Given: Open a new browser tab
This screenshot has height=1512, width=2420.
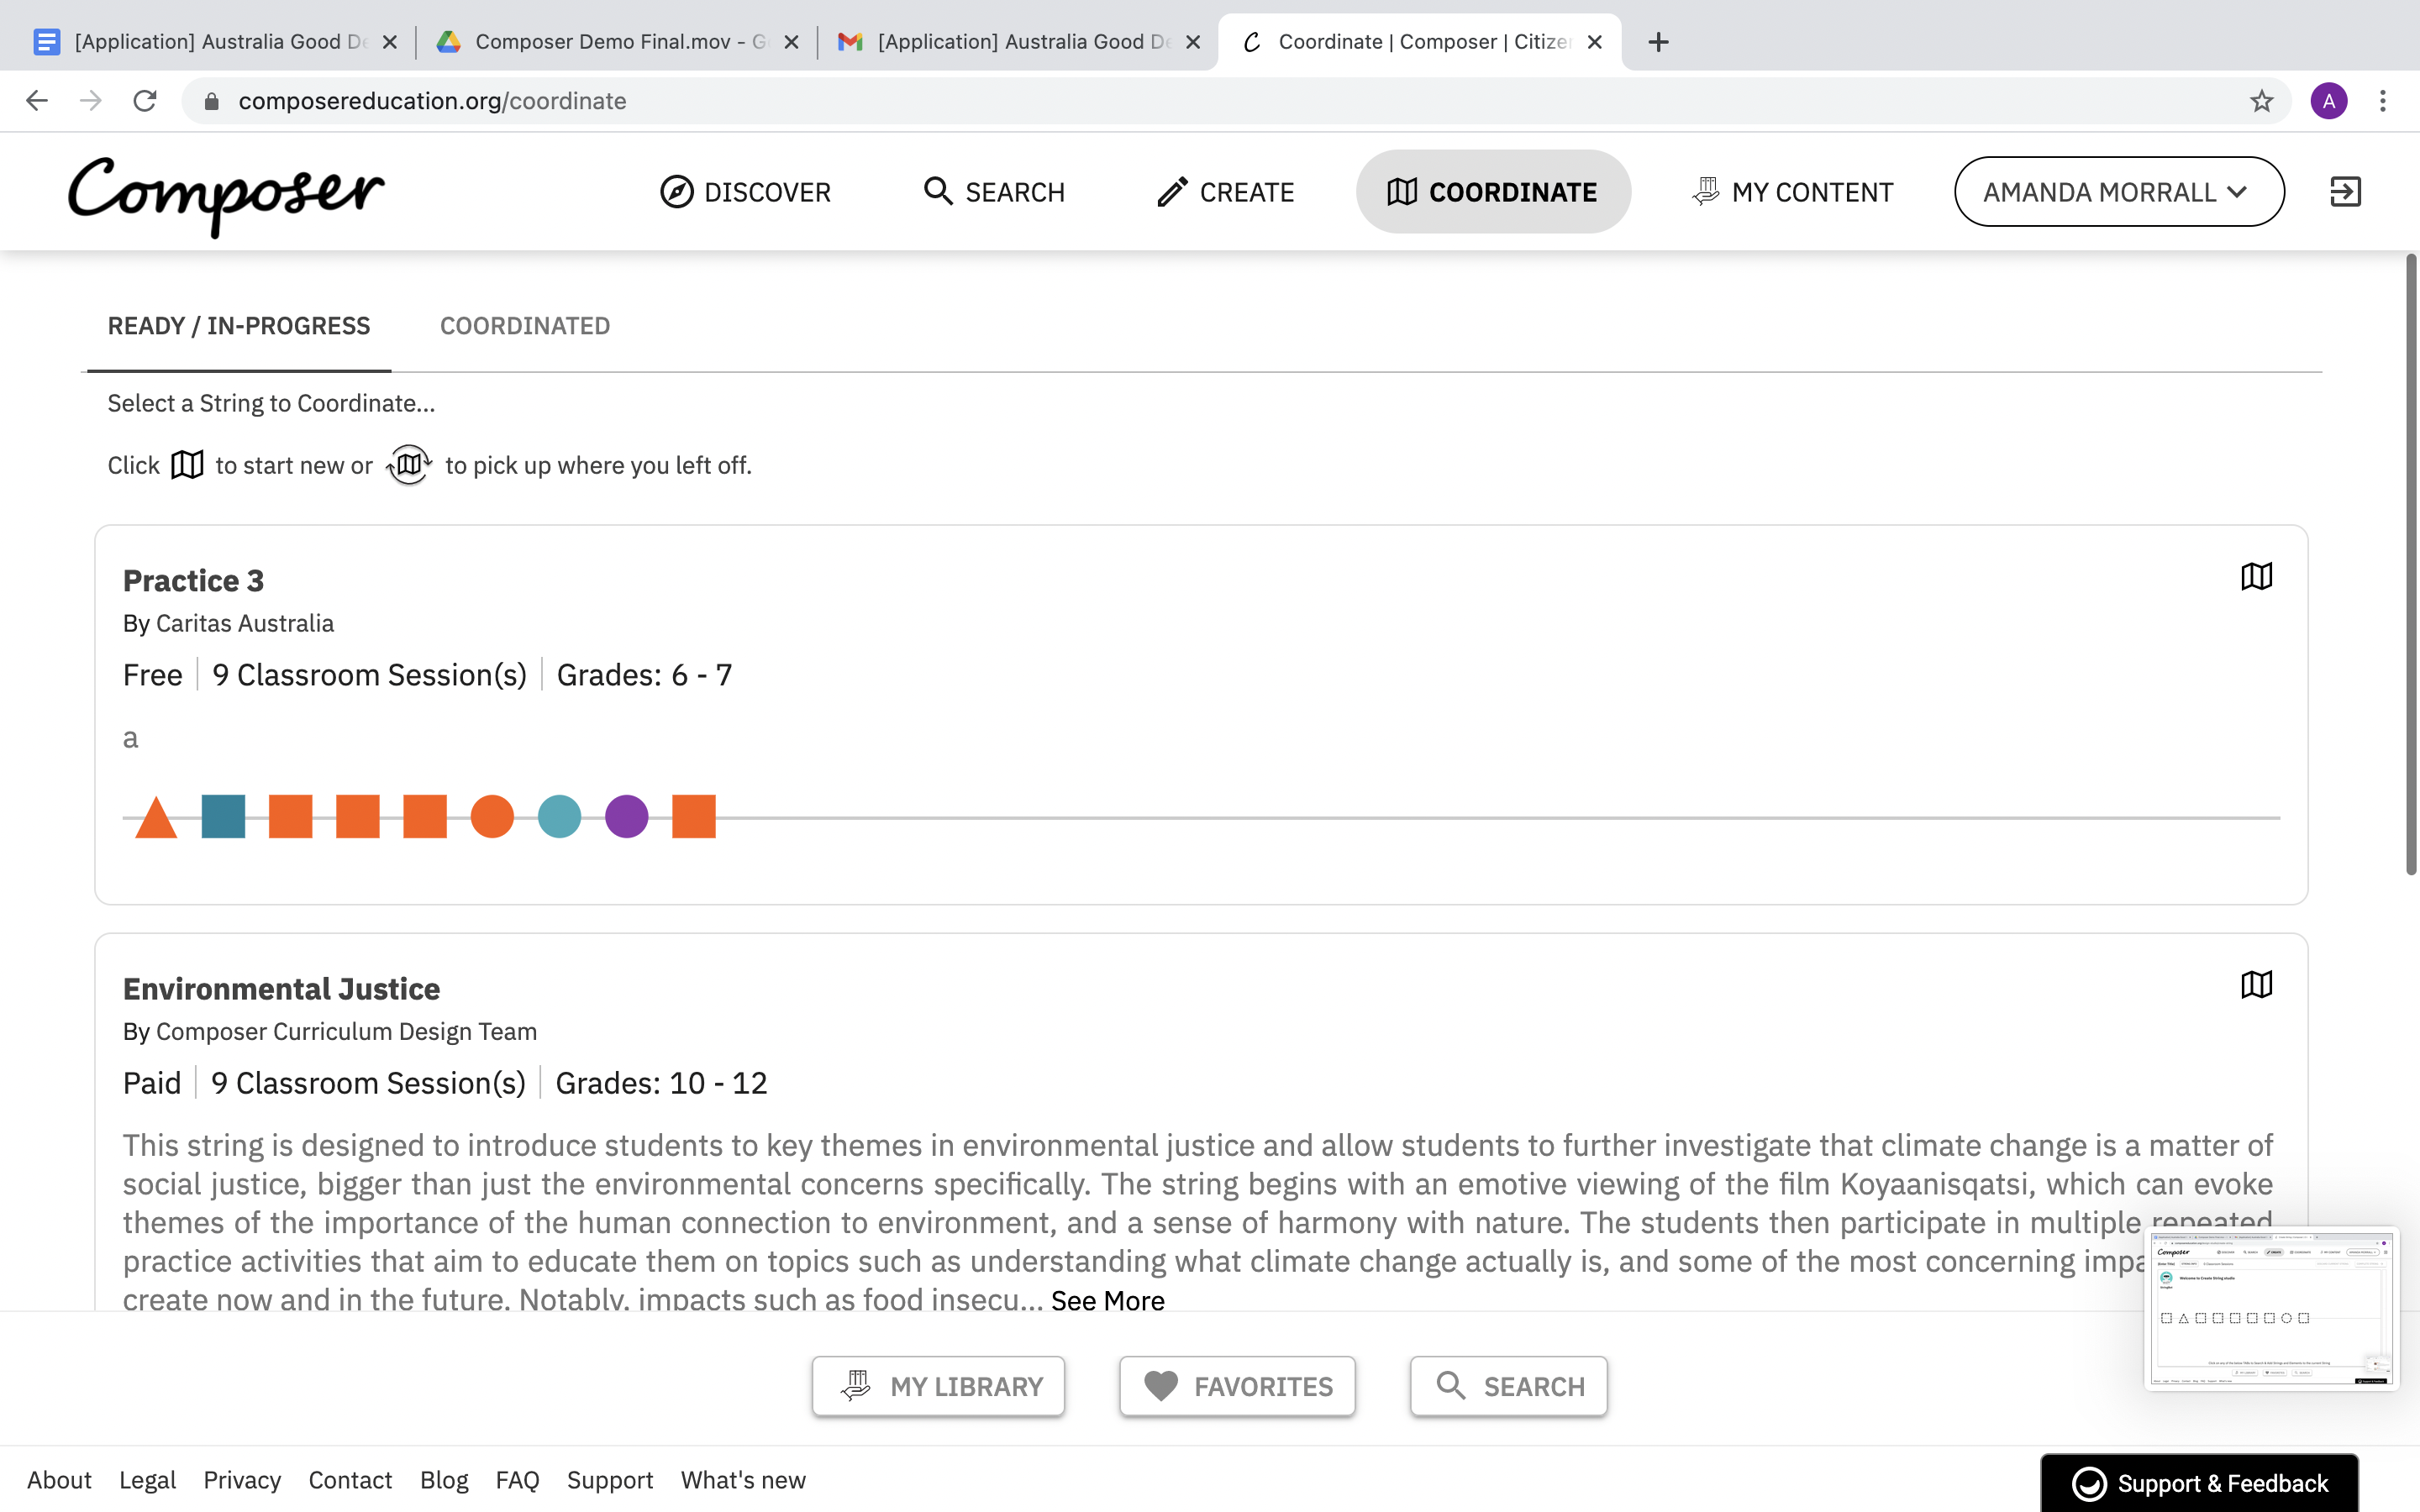Looking at the screenshot, I should pos(1658,42).
